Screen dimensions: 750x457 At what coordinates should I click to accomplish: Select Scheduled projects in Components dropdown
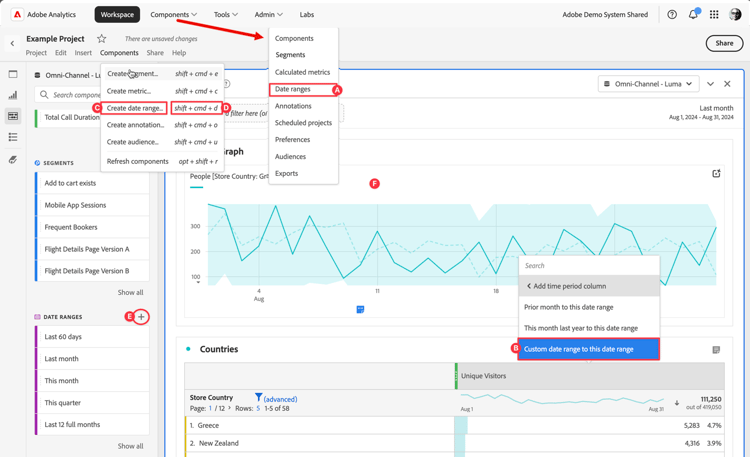tap(303, 123)
